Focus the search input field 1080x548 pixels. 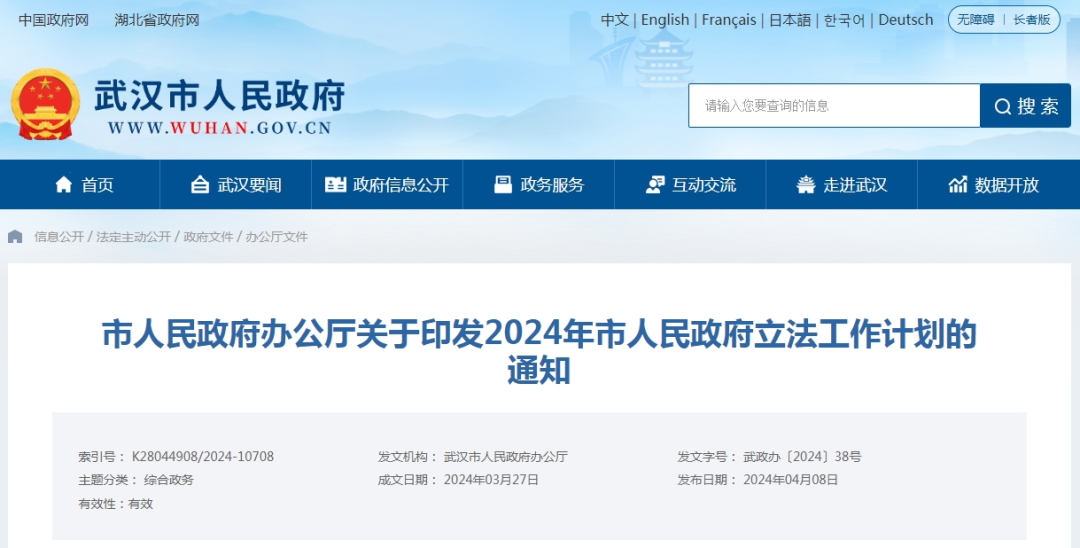coord(834,105)
